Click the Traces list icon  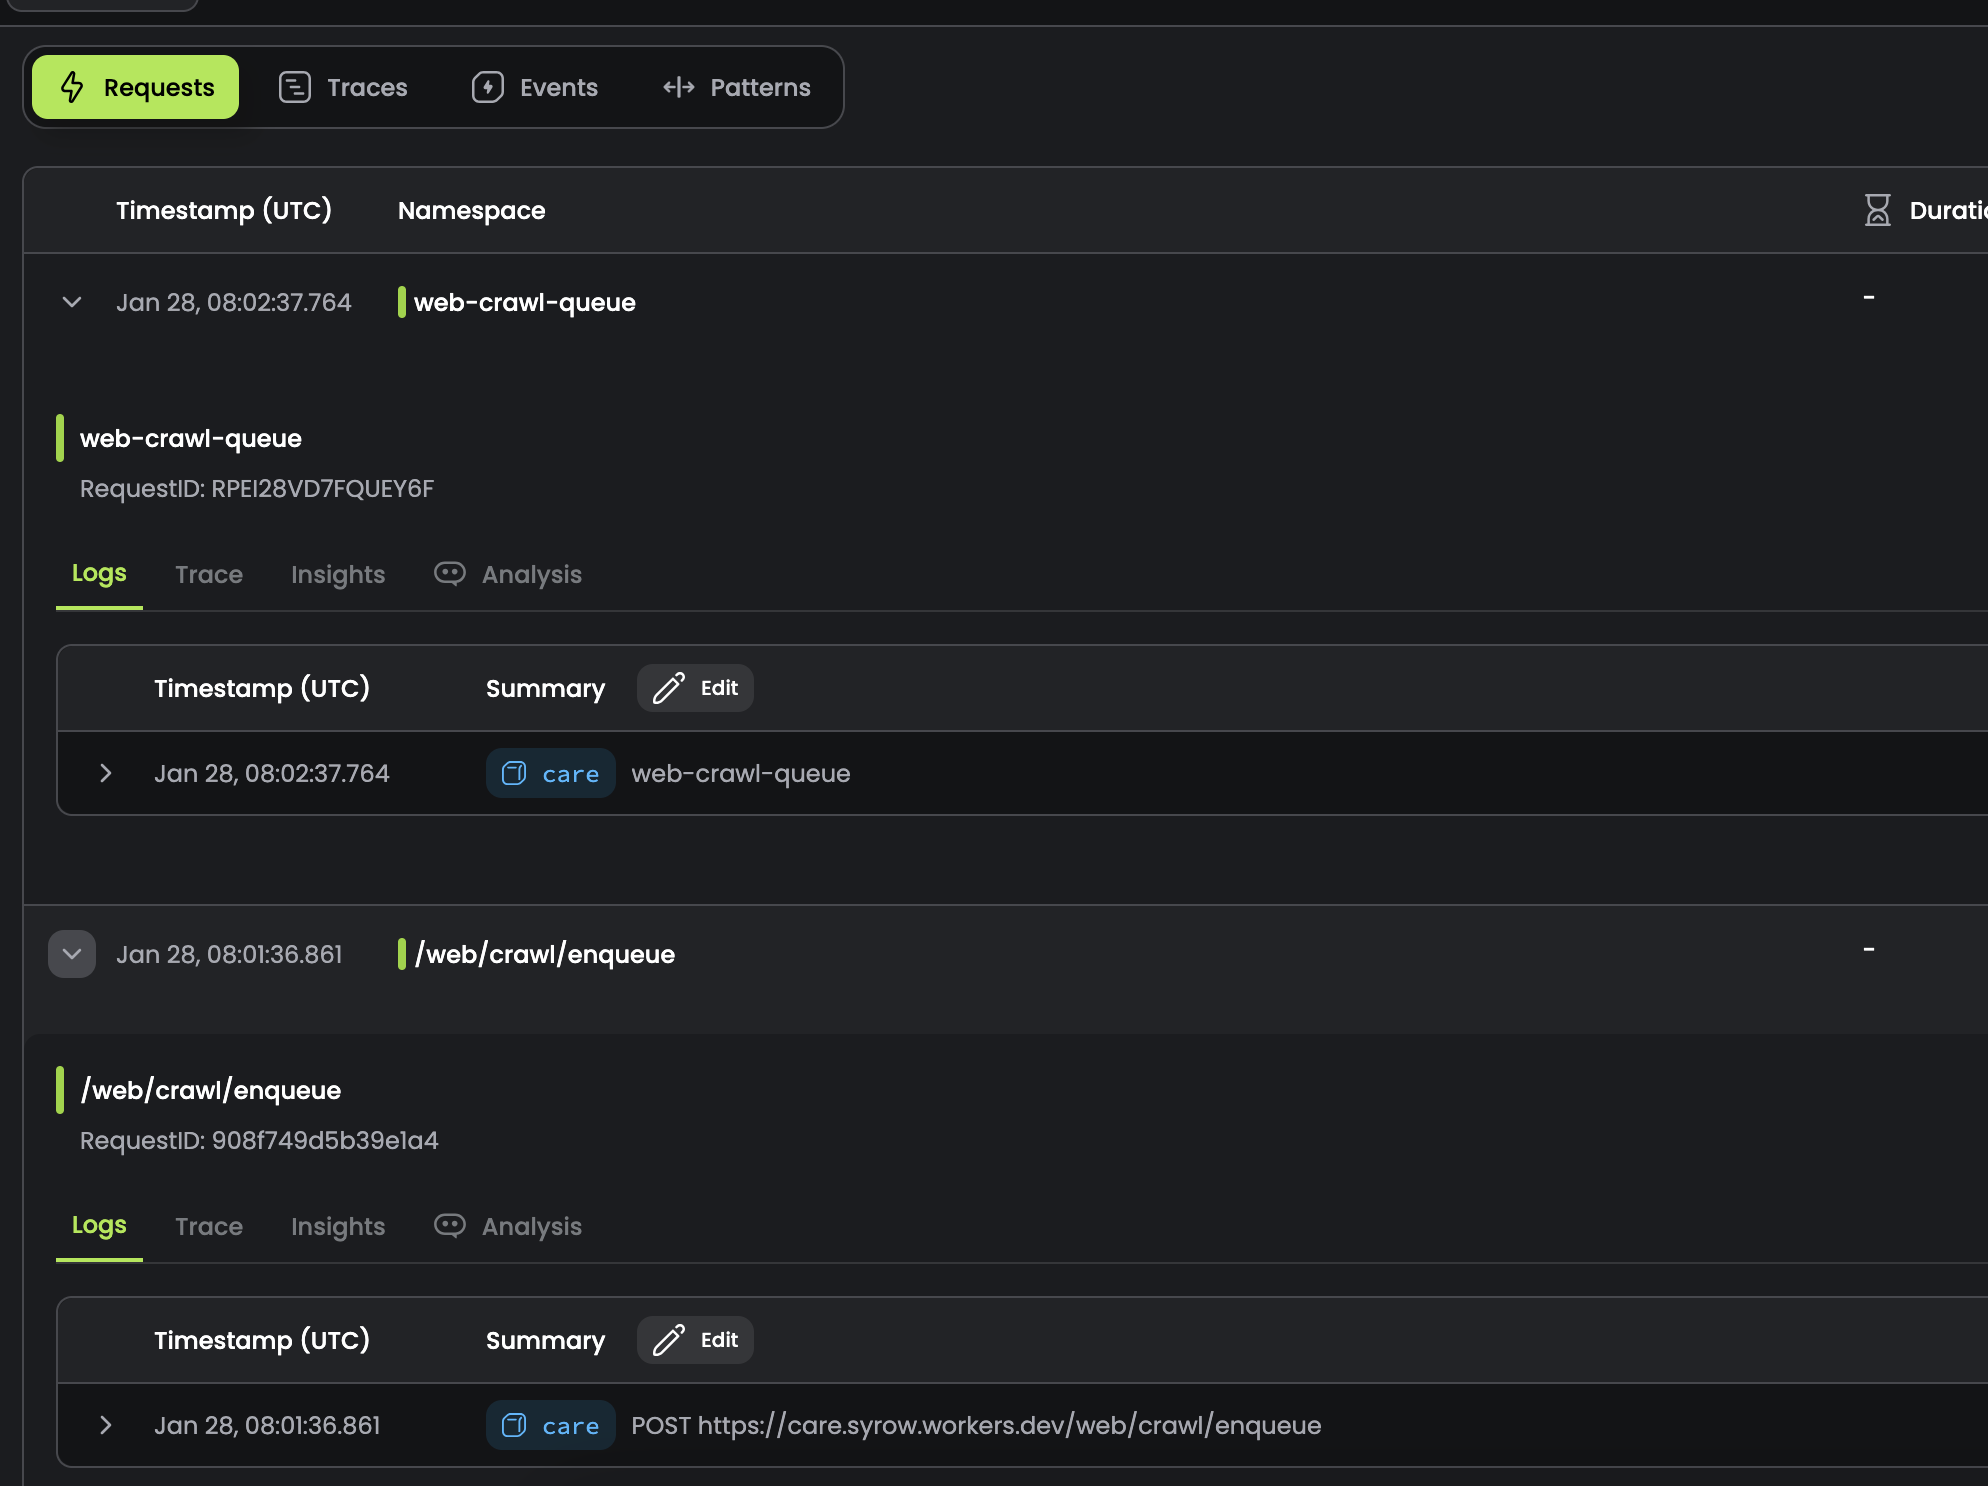[294, 87]
